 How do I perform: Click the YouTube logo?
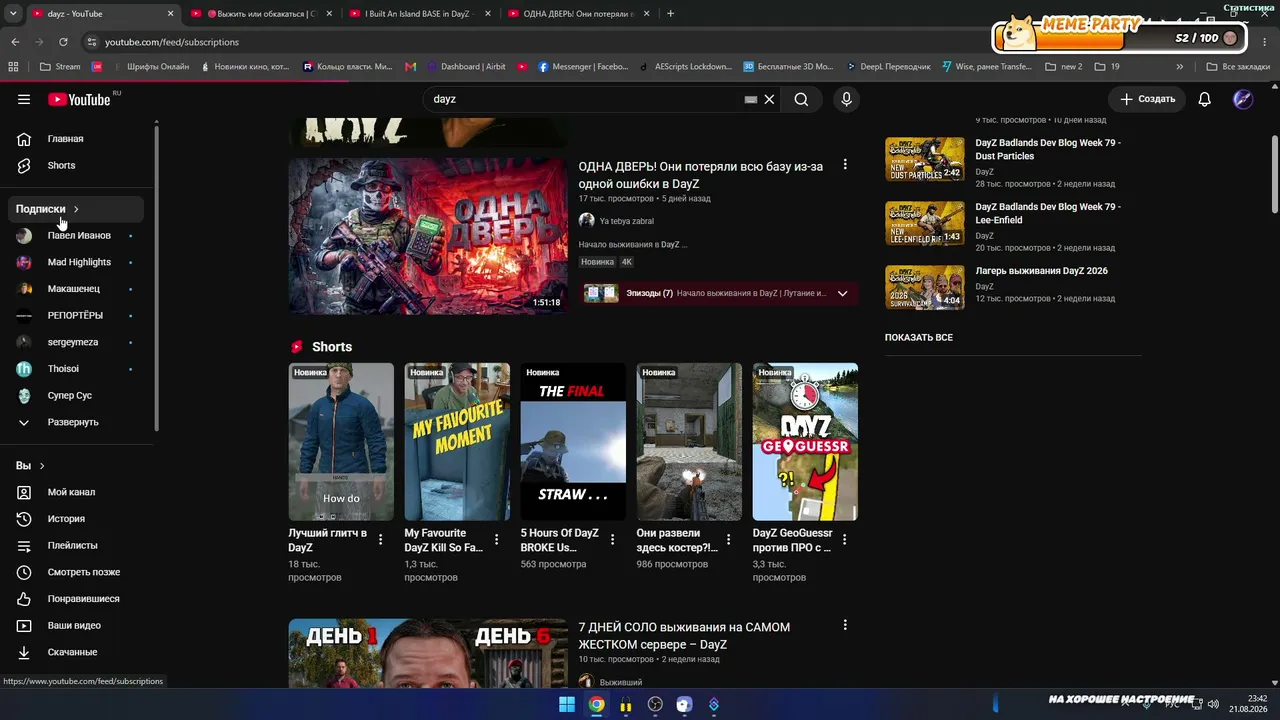(x=79, y=99)
